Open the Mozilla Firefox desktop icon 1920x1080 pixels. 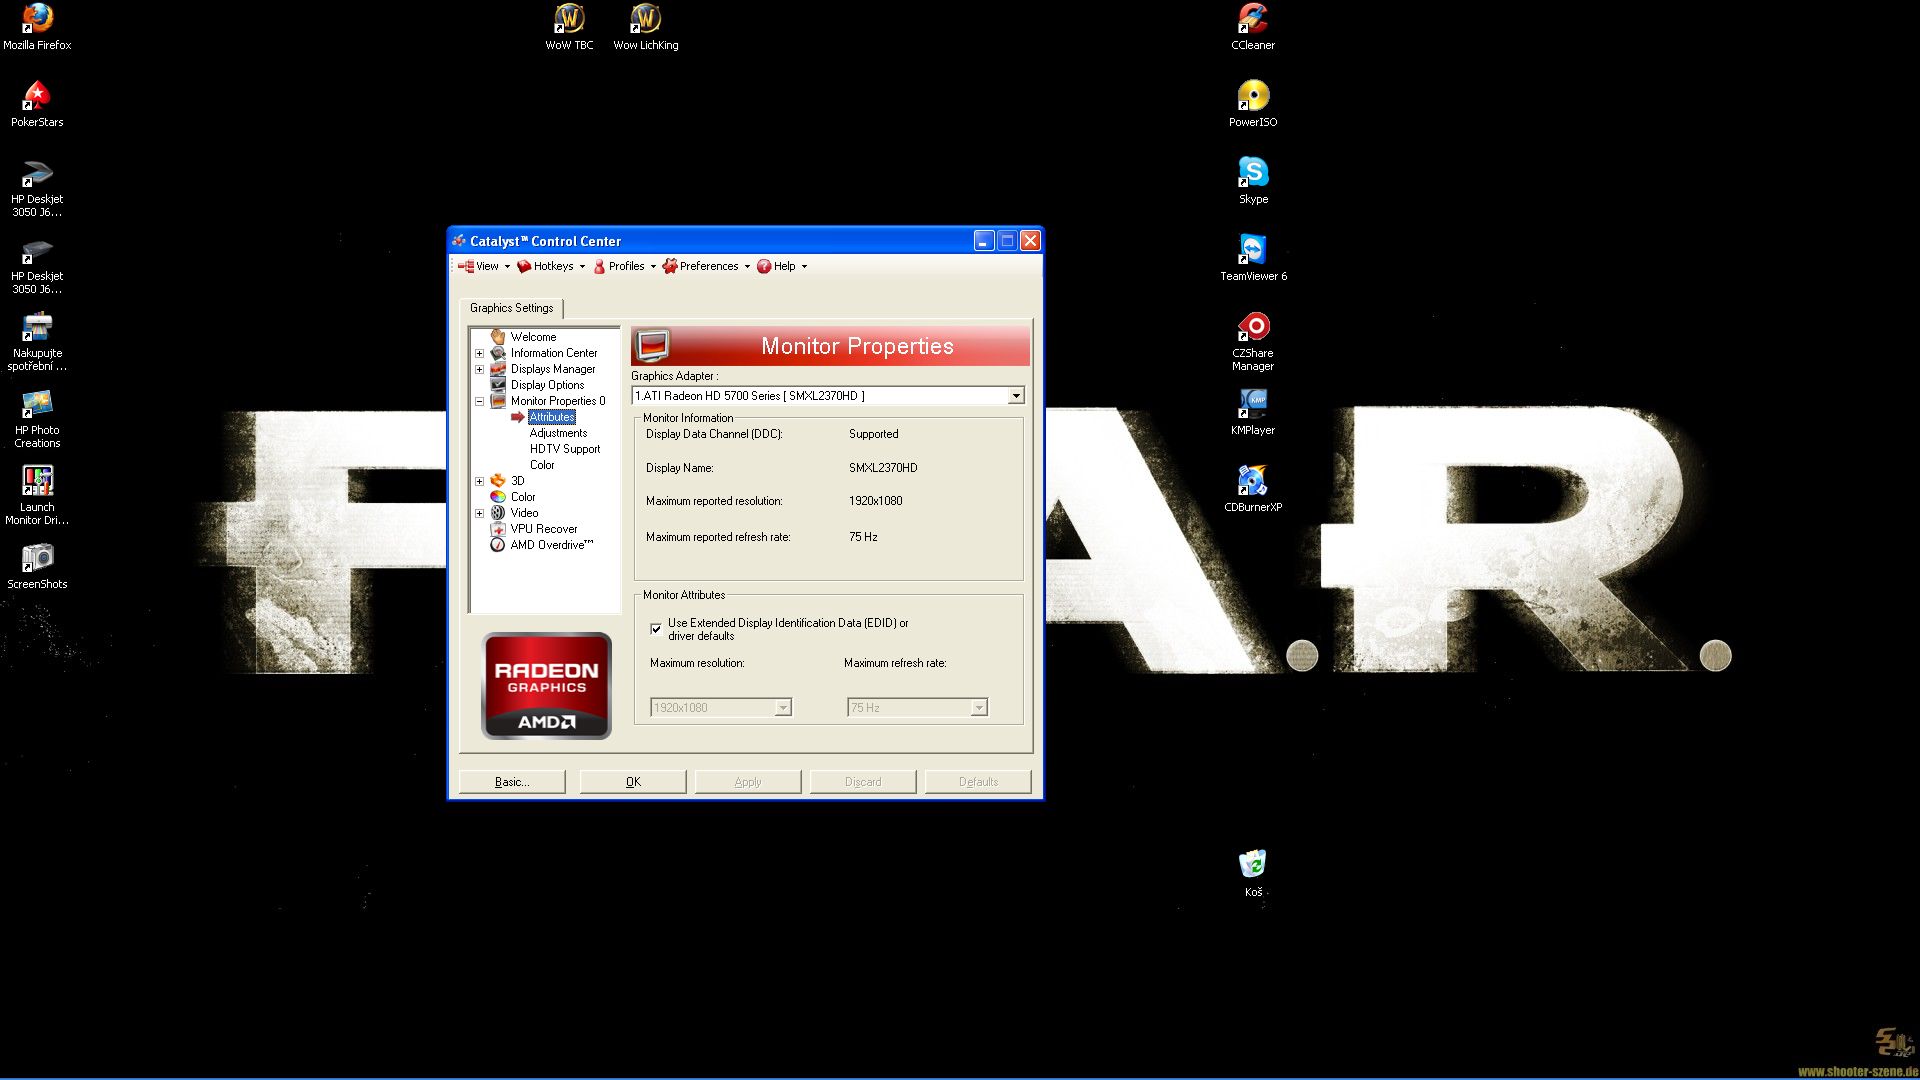click(x=37, y=20)
